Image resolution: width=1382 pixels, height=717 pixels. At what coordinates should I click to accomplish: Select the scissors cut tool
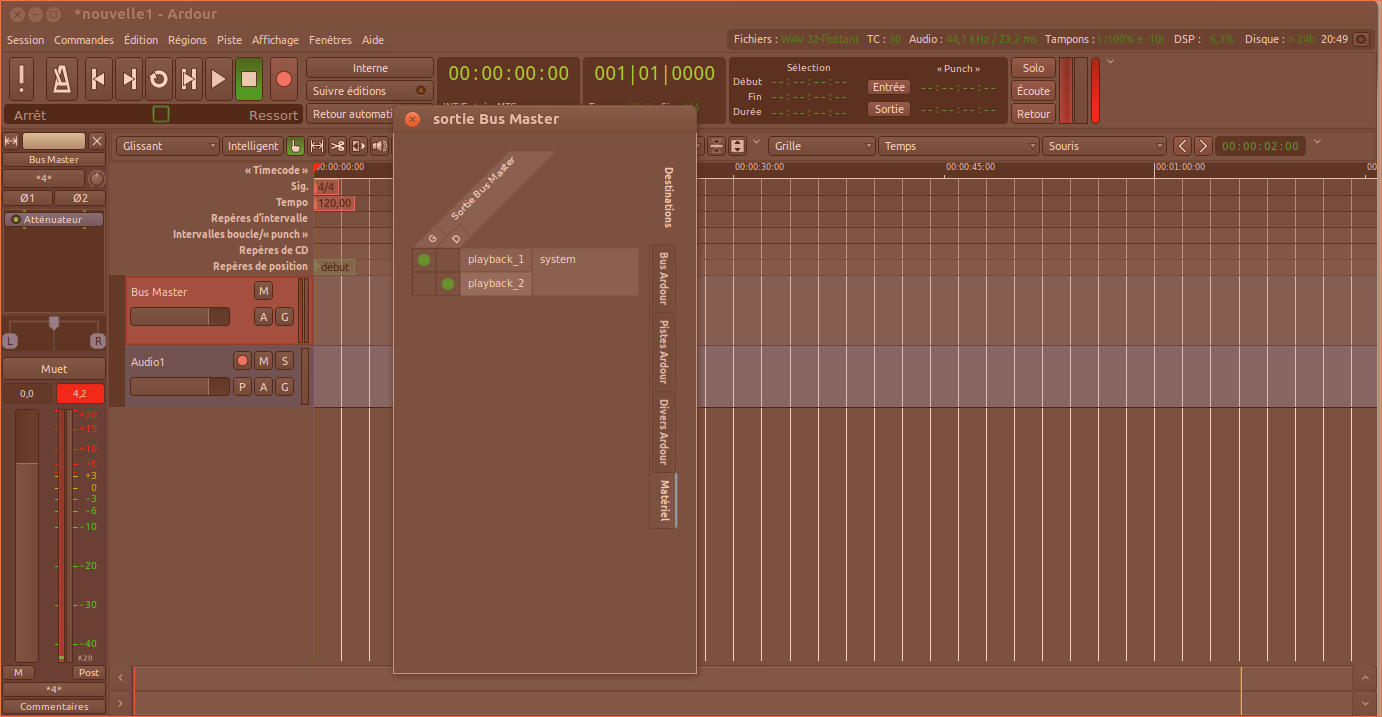pos(338,146)
